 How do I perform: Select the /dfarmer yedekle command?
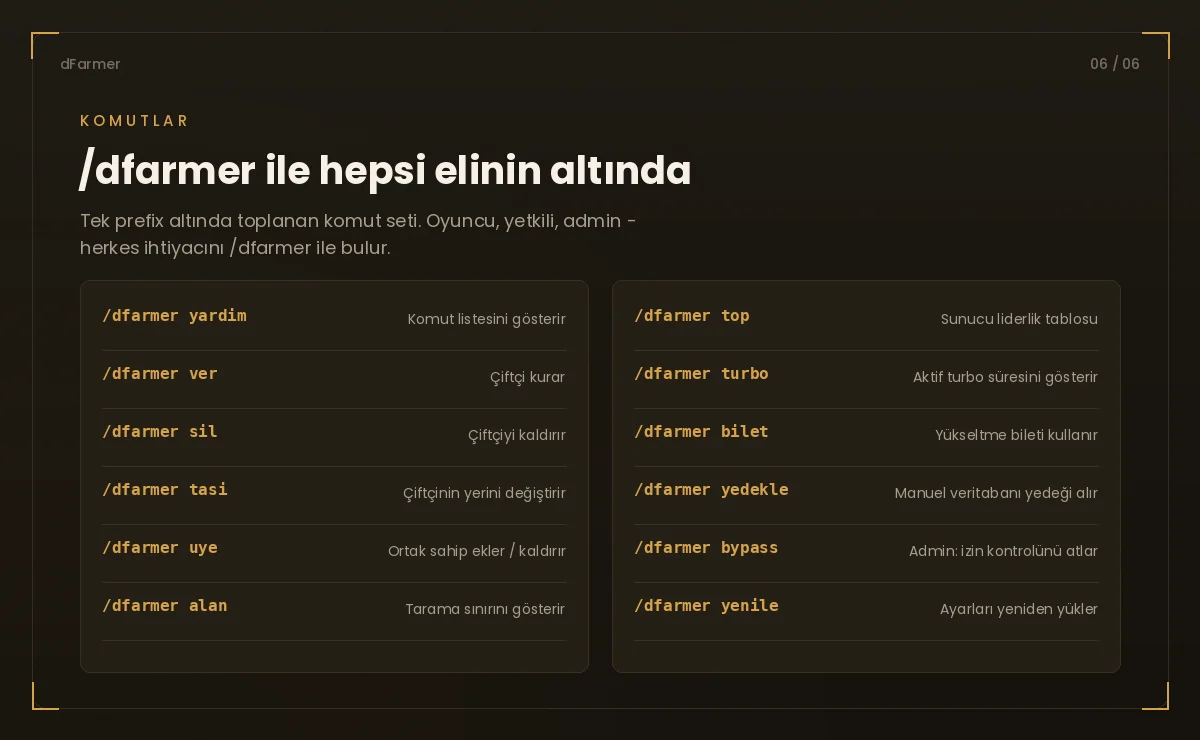click(x=711, y=490)
